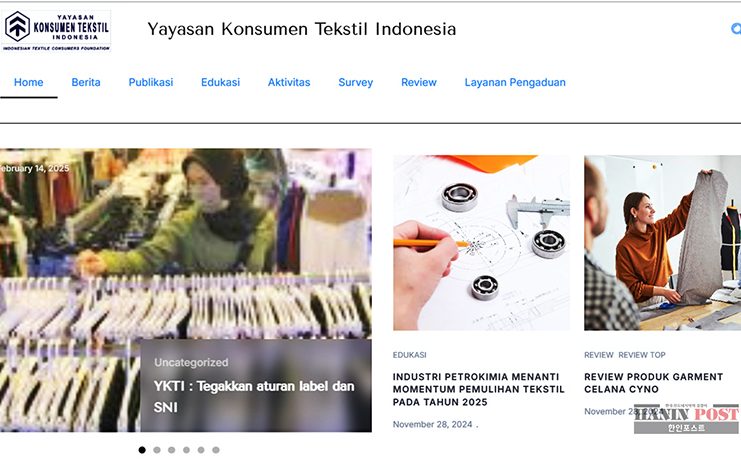Click the Yayasan Konsumen Tekstil Indonesia logo
The width and height of the screenshot is (741, 471).
56,30
